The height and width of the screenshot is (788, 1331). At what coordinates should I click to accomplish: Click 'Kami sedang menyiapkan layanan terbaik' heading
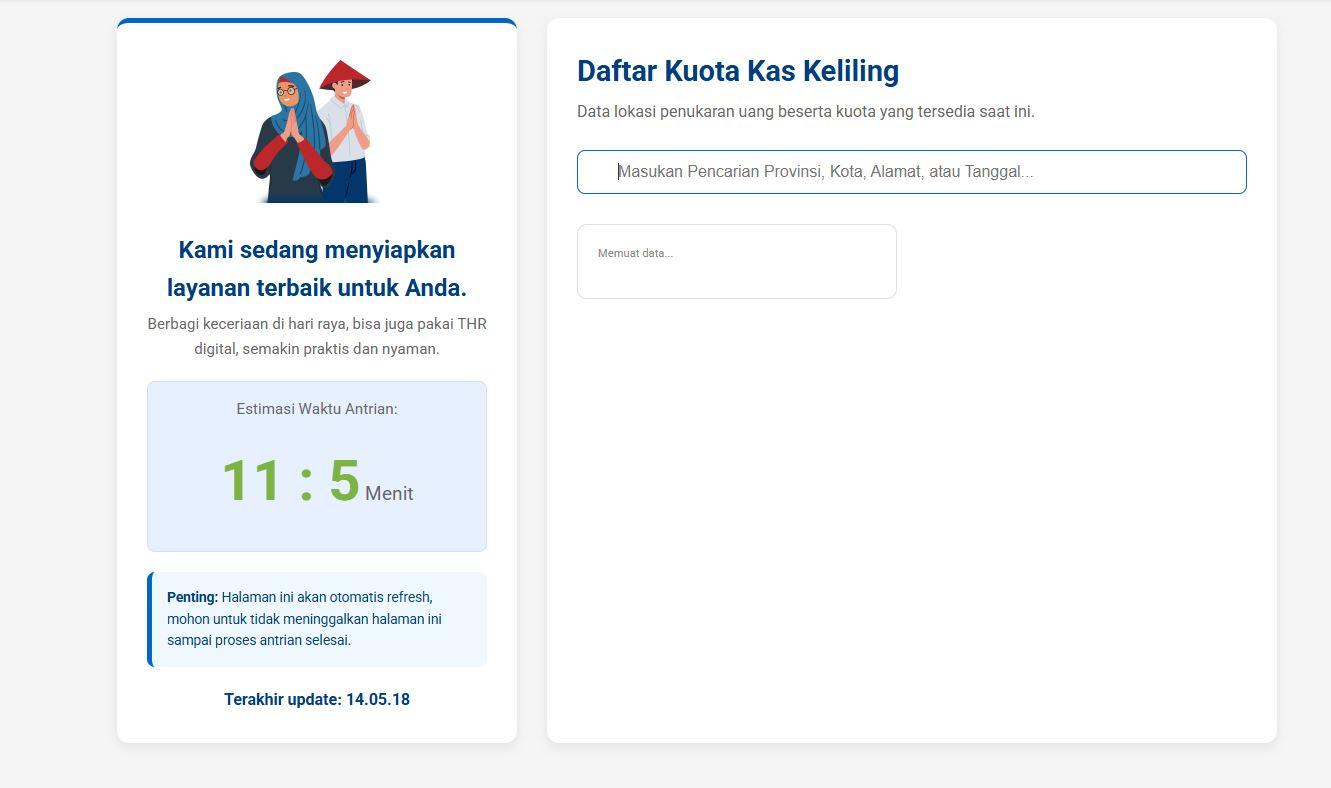pyautogui.click(x=317, y=269)
